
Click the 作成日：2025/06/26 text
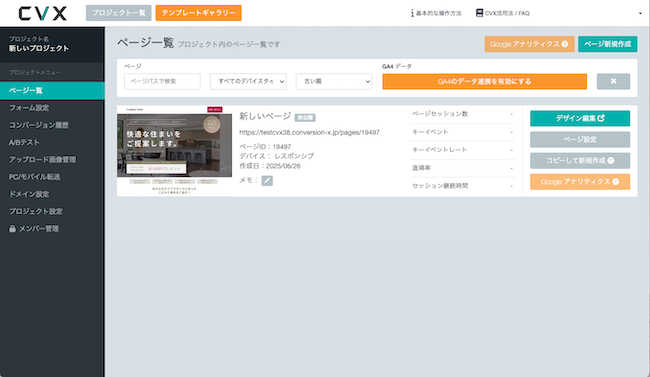pos(270,166)
